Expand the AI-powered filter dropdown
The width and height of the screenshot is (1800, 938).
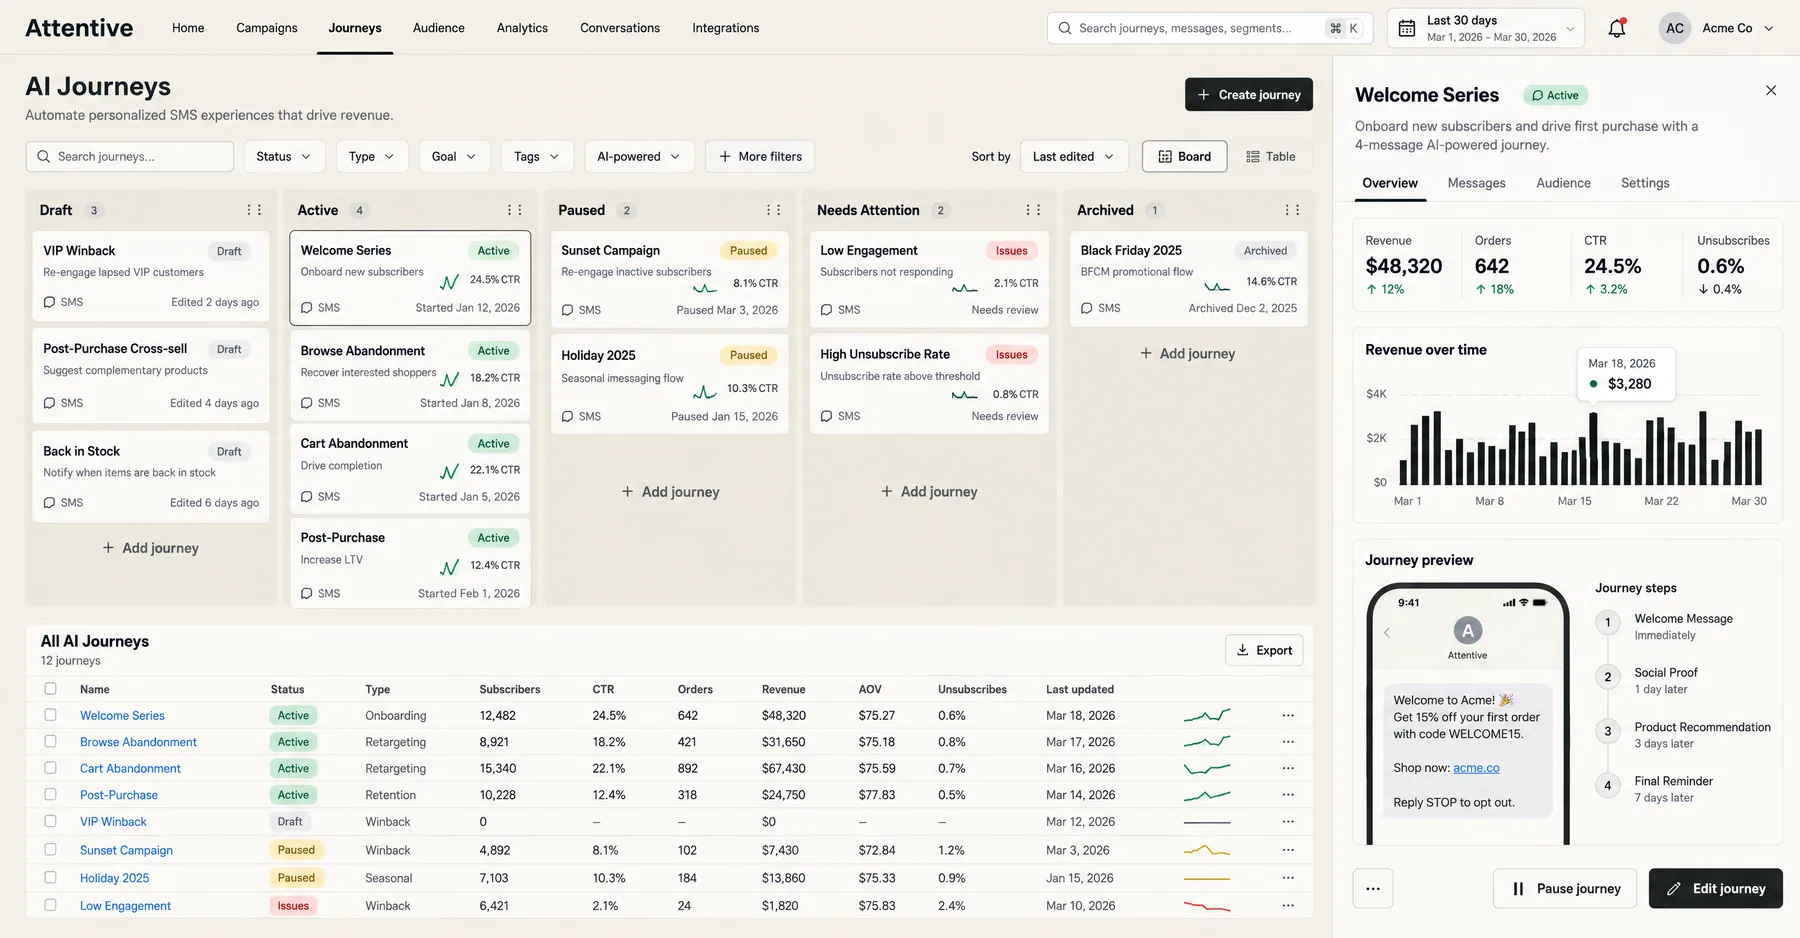pyautogui.click(x=639, y=156)
